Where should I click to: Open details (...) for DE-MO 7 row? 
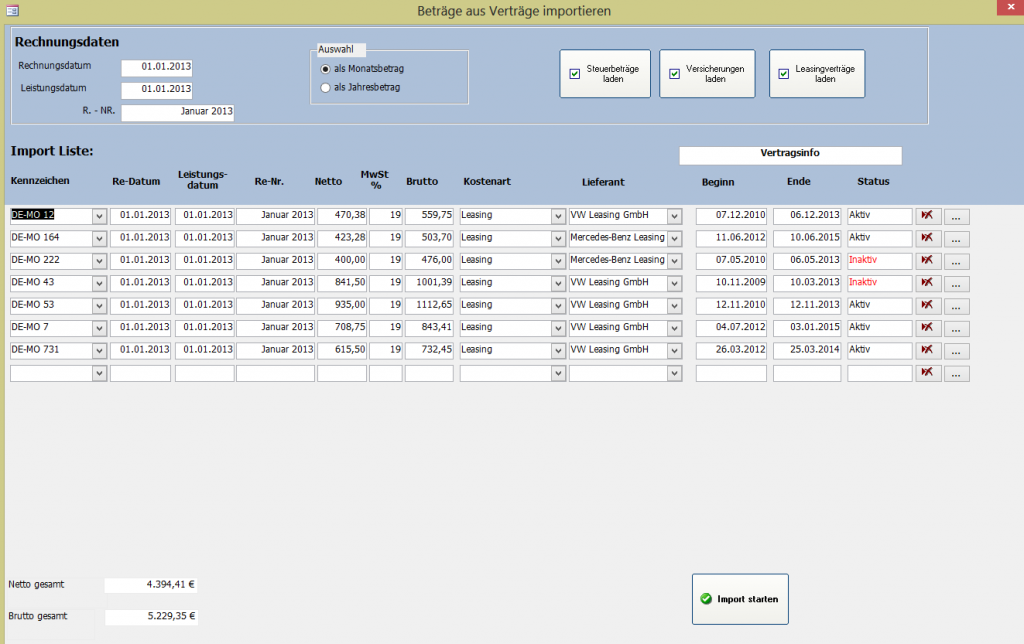(957, 329)
